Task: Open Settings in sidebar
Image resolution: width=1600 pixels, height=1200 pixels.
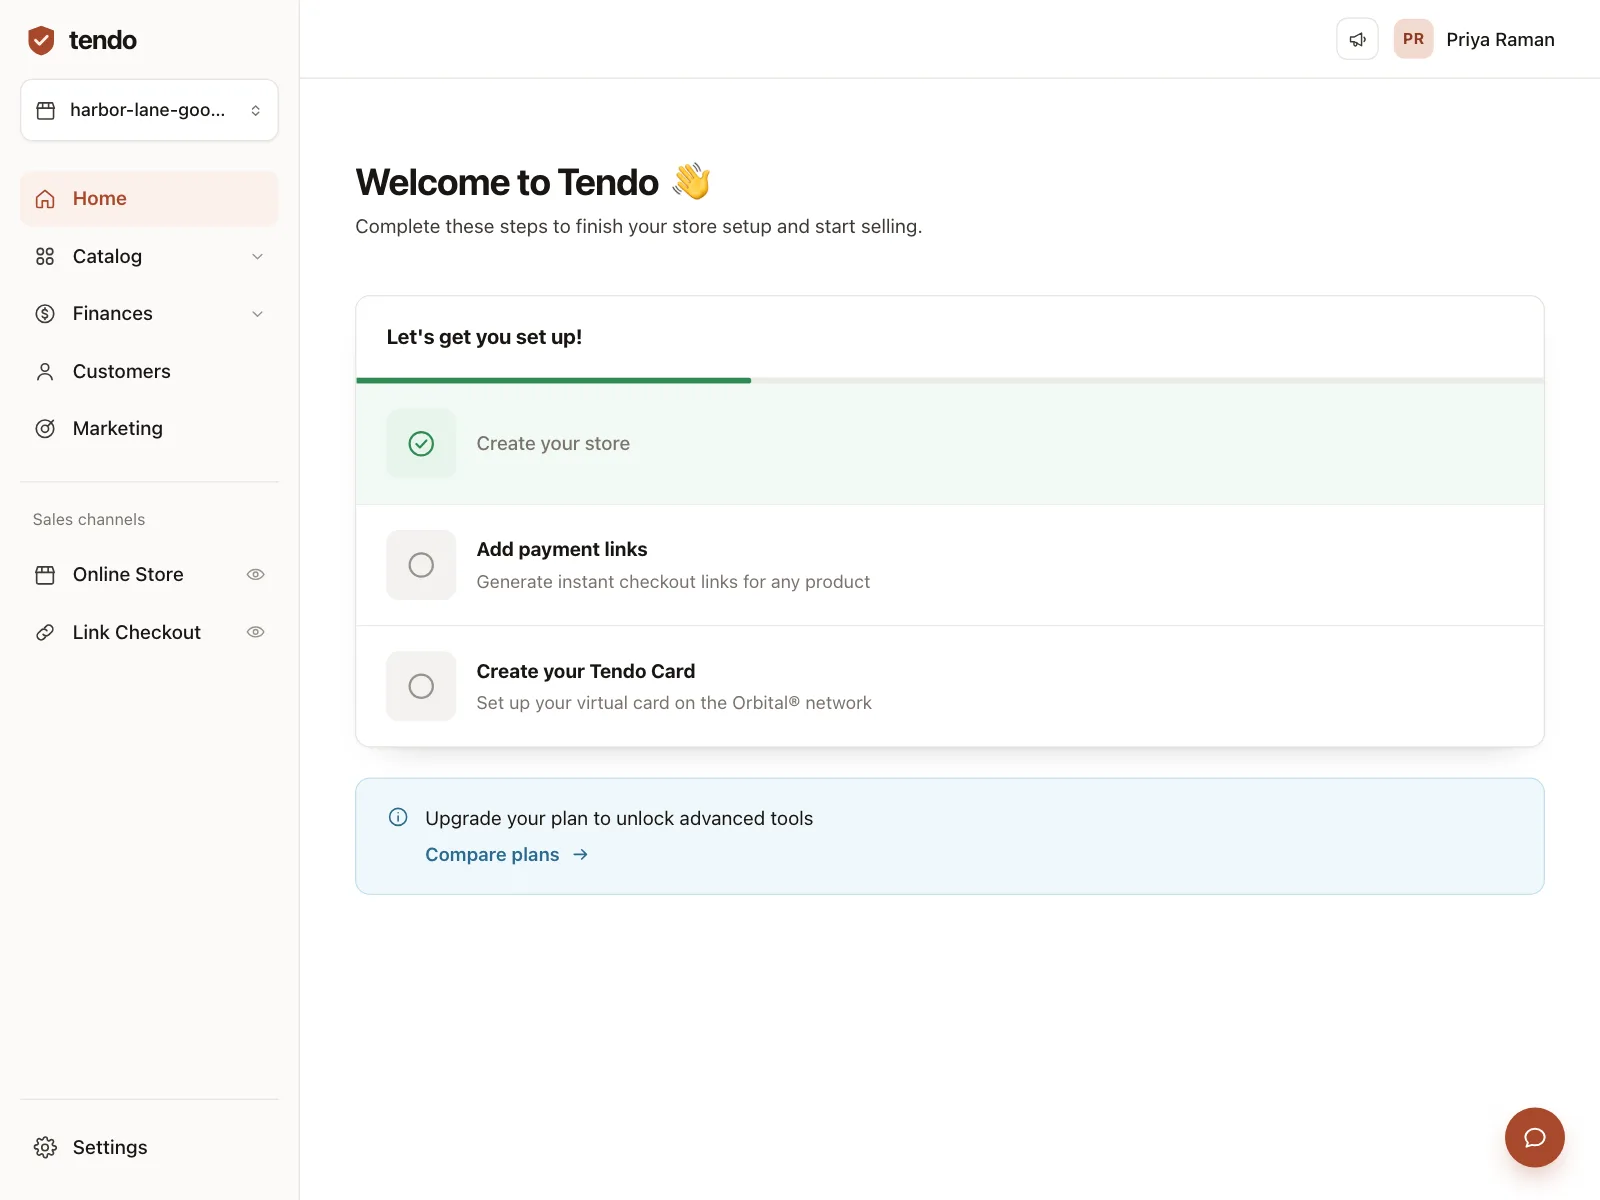Action: click(x=149, y=1147)
